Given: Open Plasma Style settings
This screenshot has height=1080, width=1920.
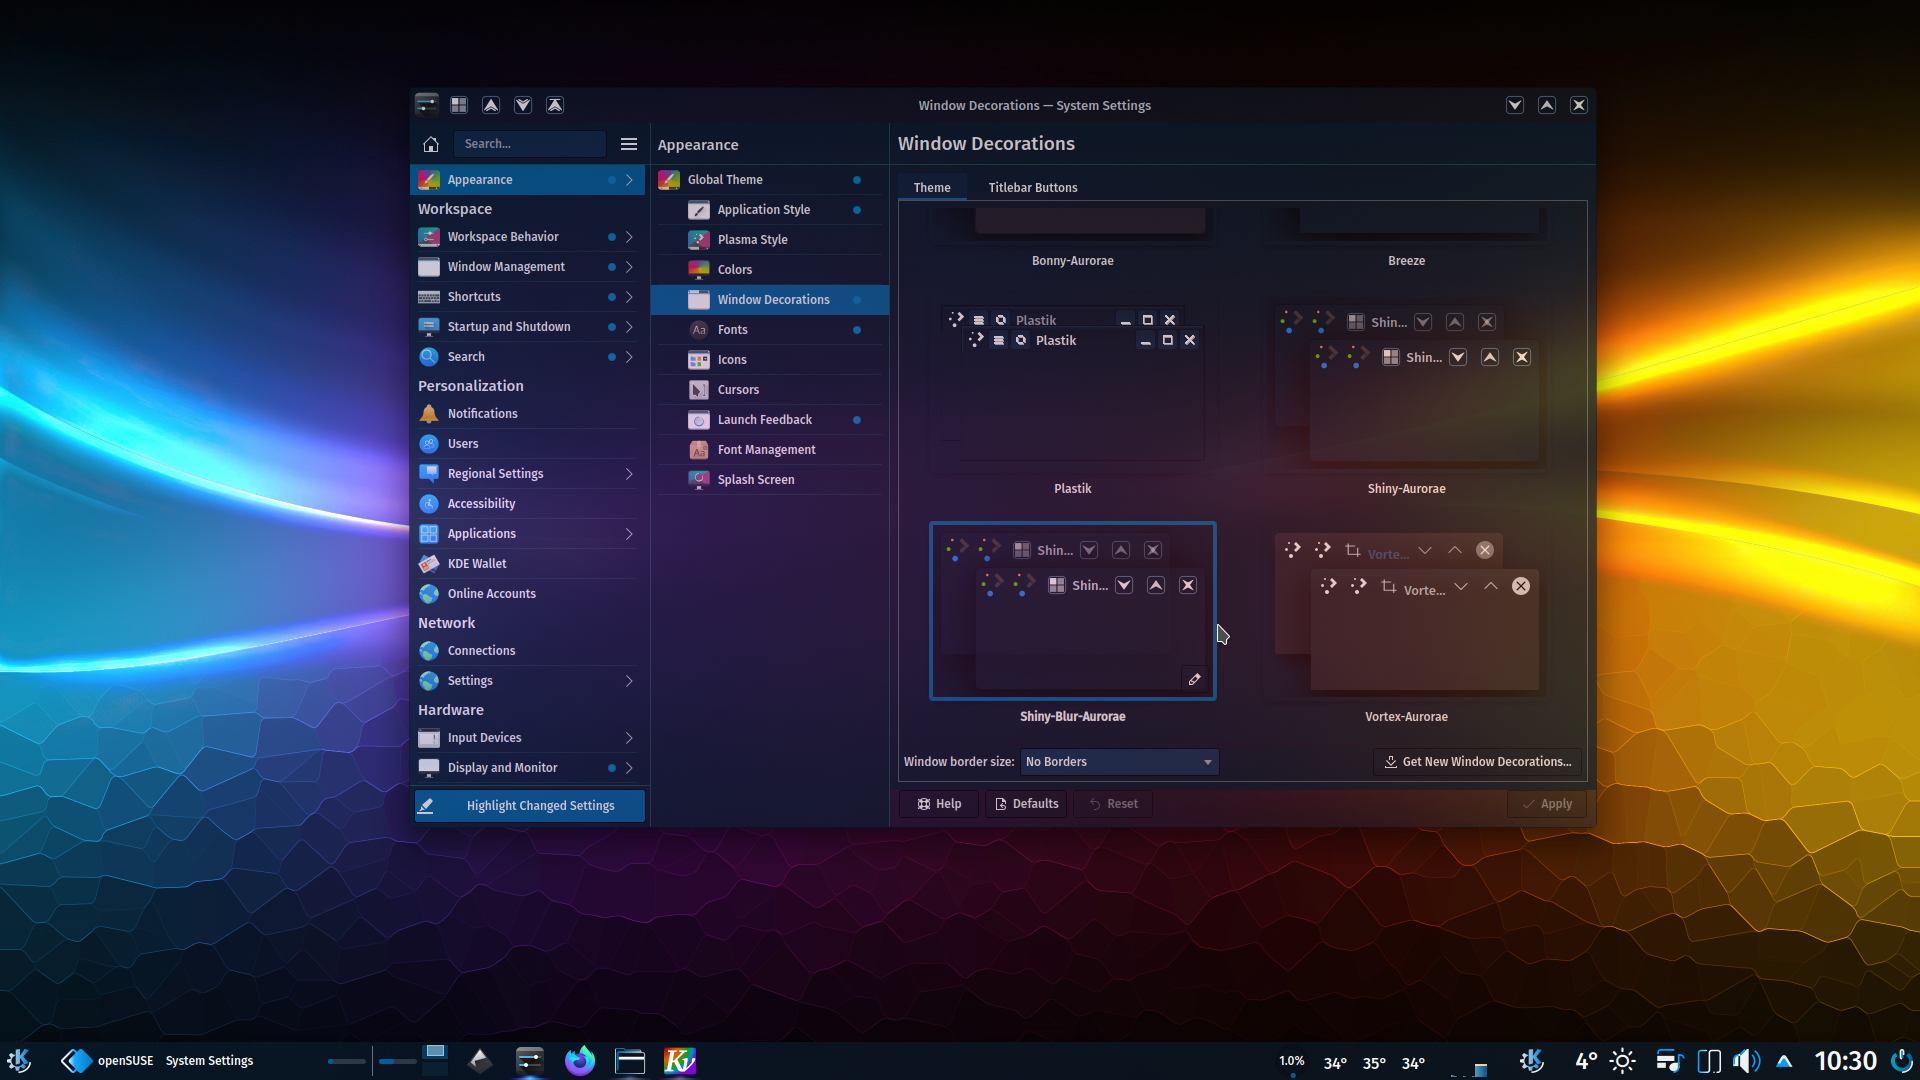Looking at the screenshot, I should click(770, 240).
